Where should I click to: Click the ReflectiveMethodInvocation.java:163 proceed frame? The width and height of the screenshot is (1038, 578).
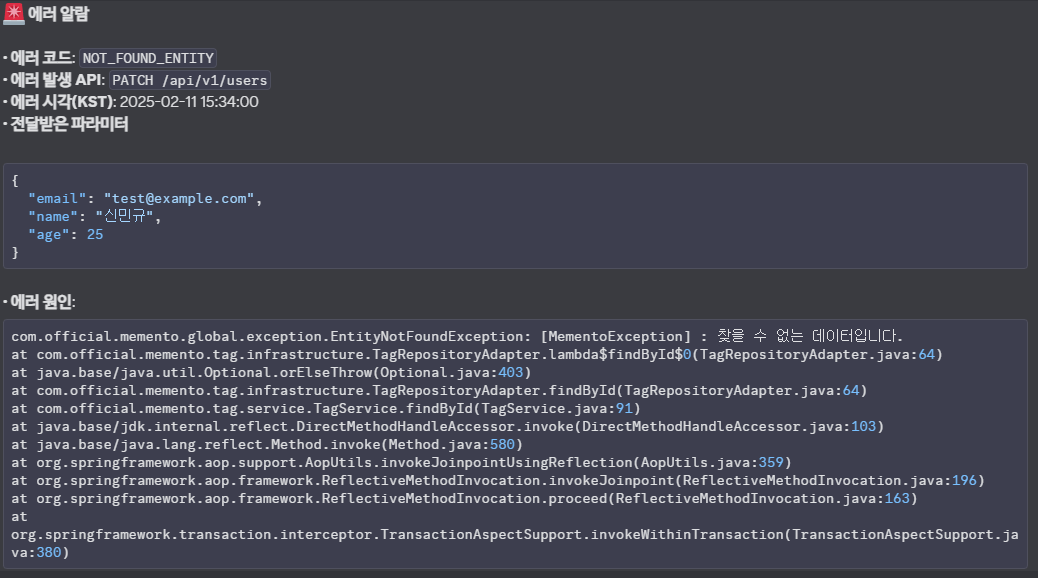tap(464, 498)
